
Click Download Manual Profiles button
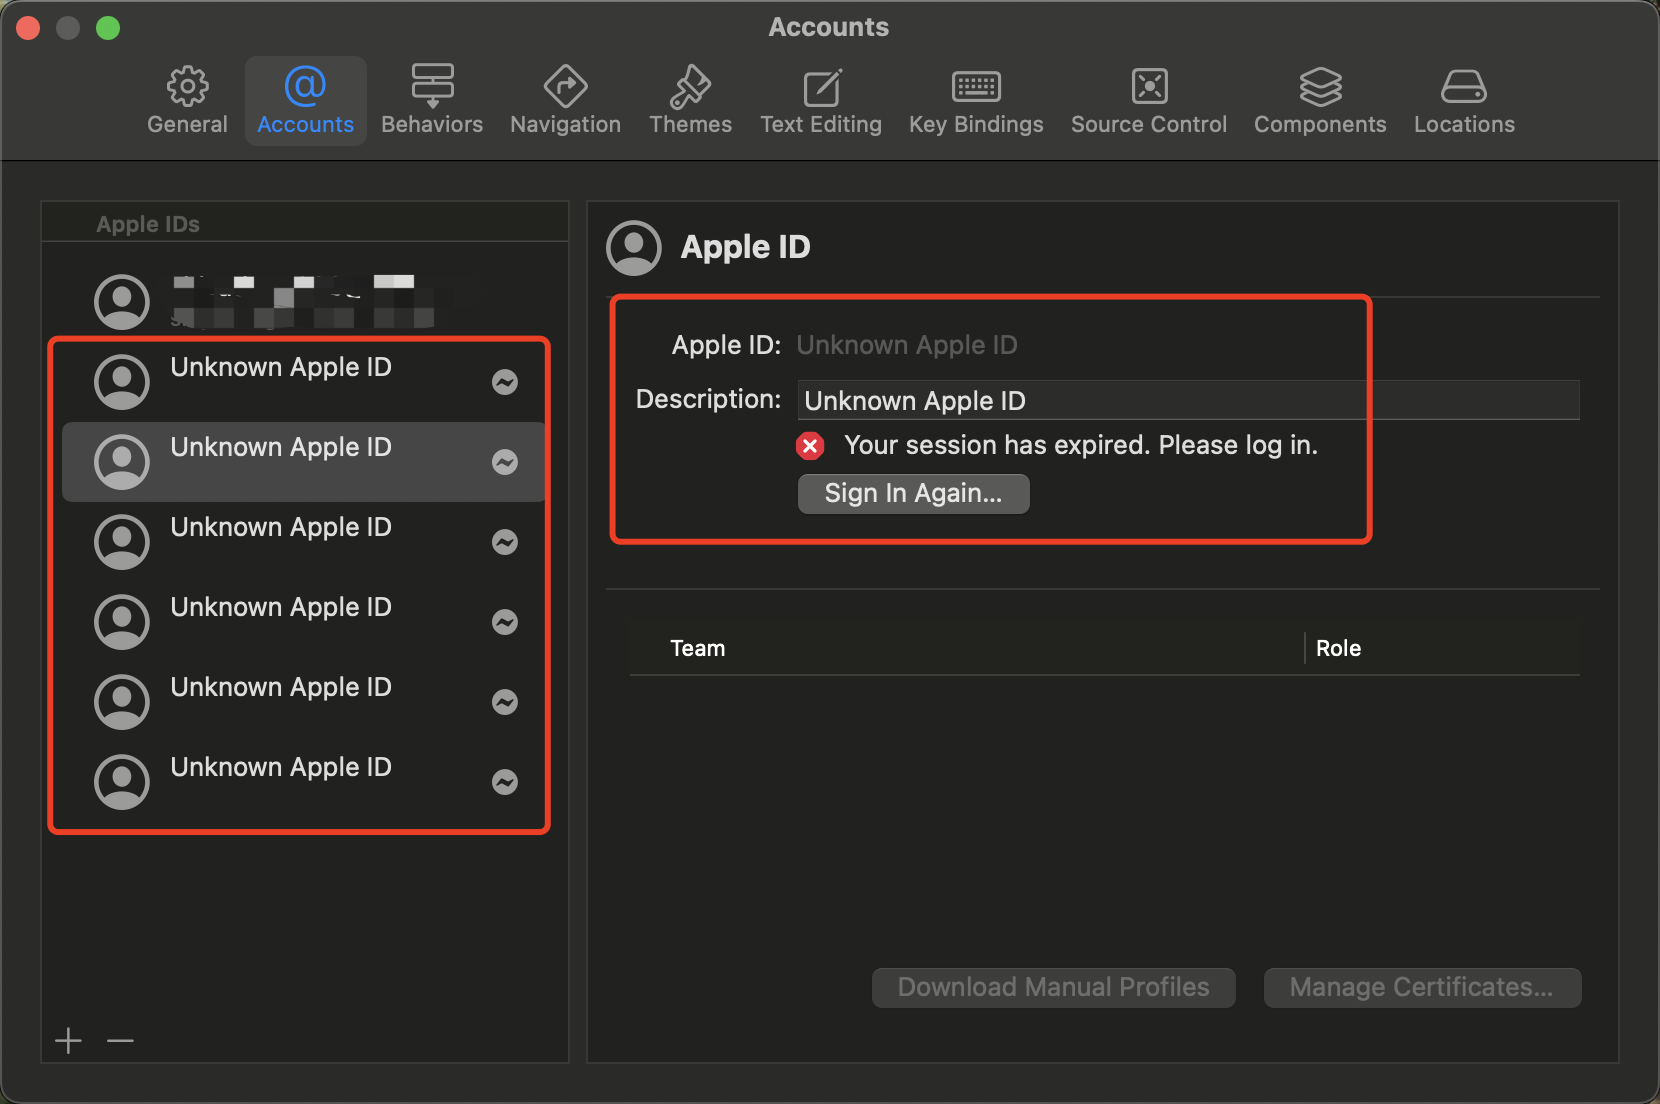pos(1053,987)
